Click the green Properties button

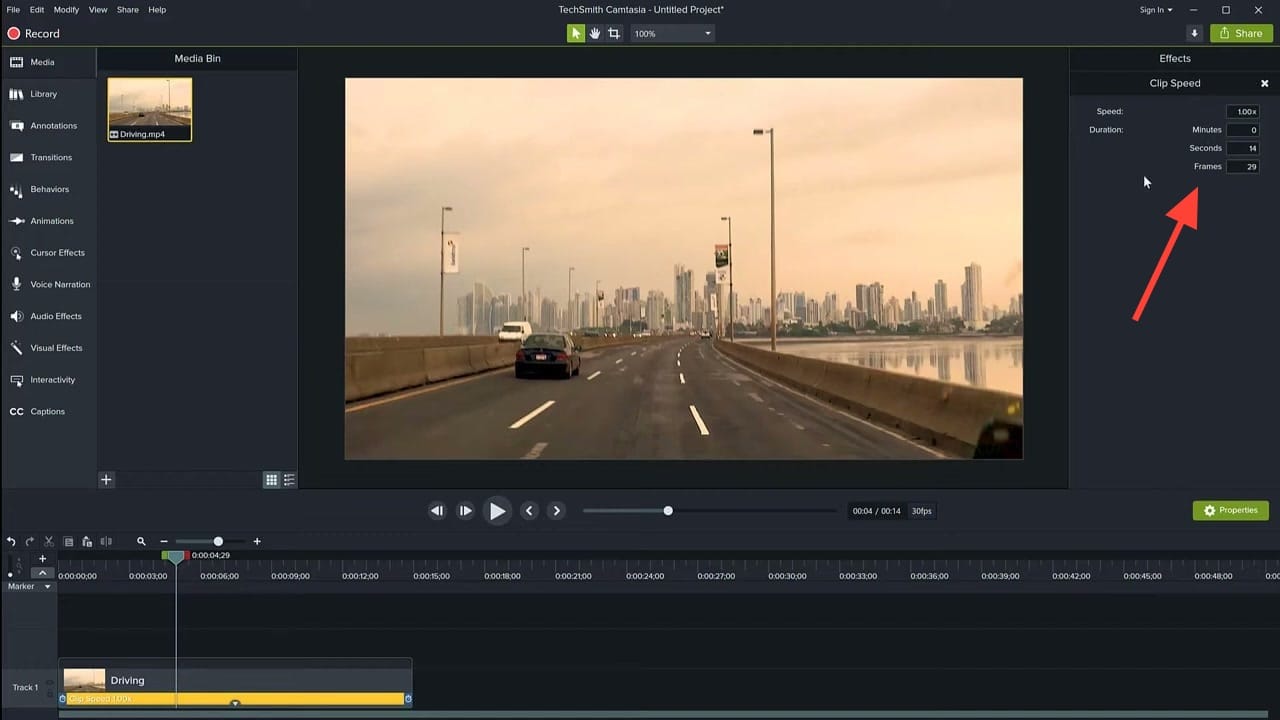point(1230,510)
